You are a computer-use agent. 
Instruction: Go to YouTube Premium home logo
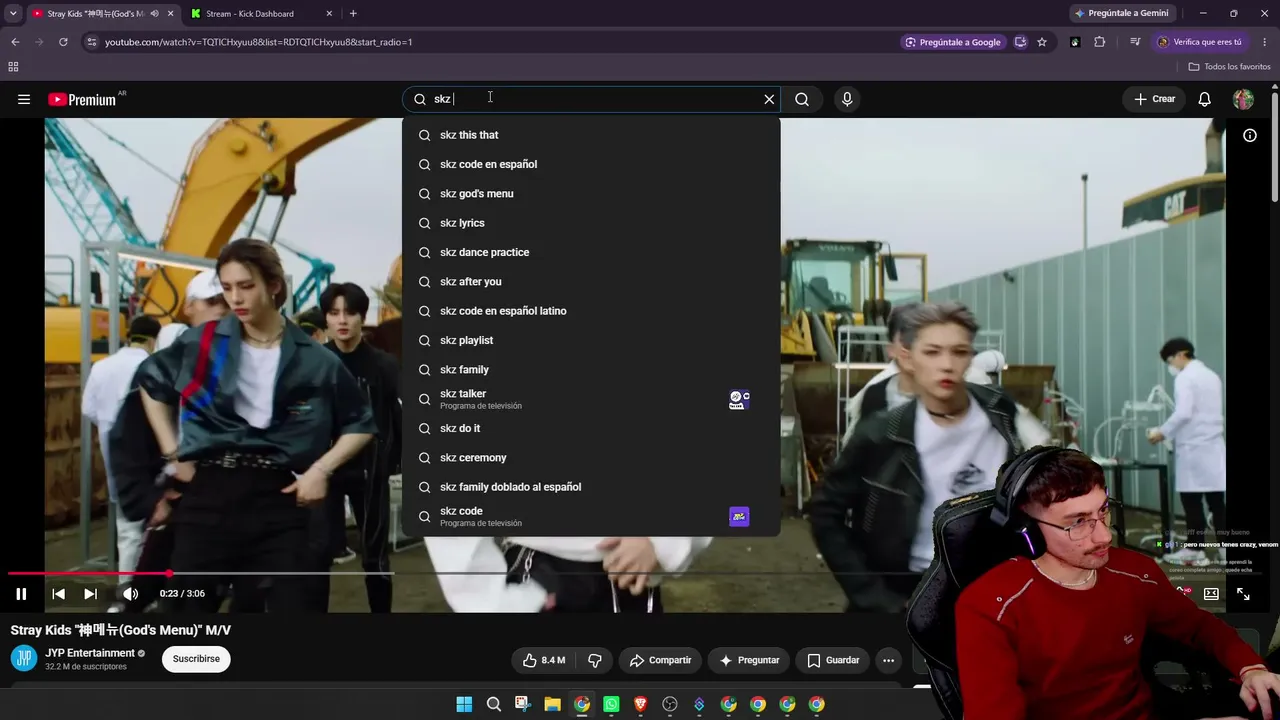(82, 99)
